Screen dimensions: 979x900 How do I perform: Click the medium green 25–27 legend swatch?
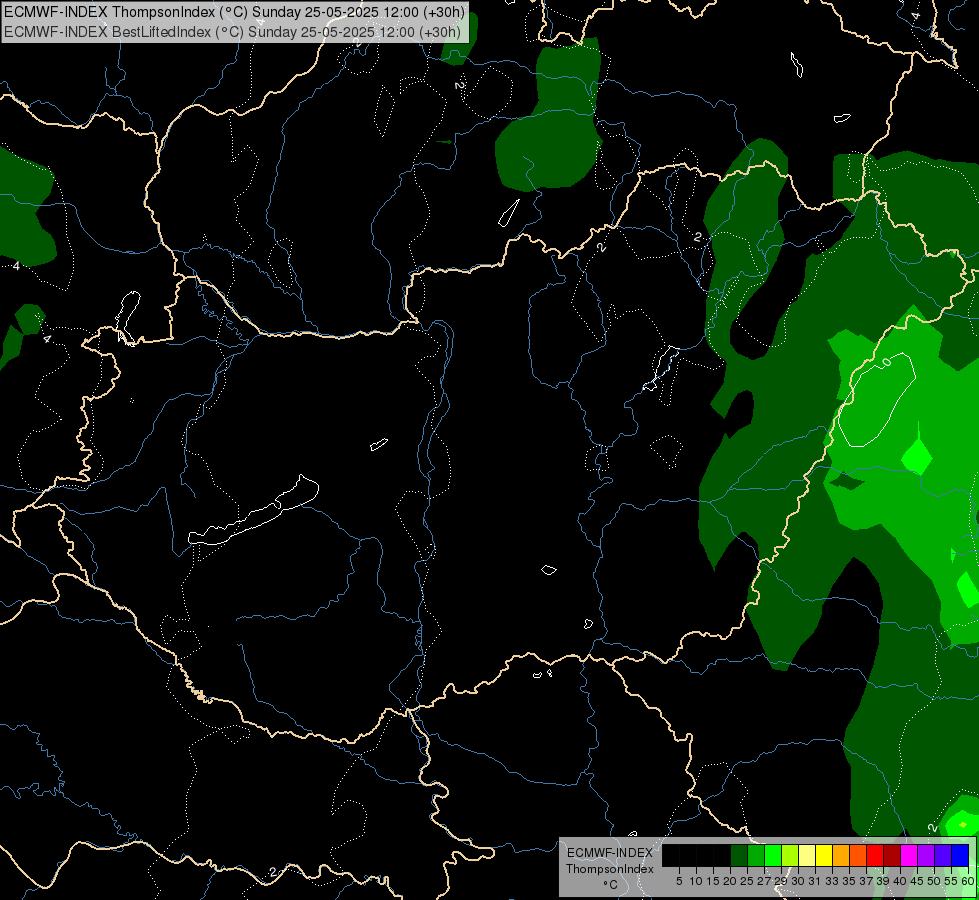coord(756,856)
